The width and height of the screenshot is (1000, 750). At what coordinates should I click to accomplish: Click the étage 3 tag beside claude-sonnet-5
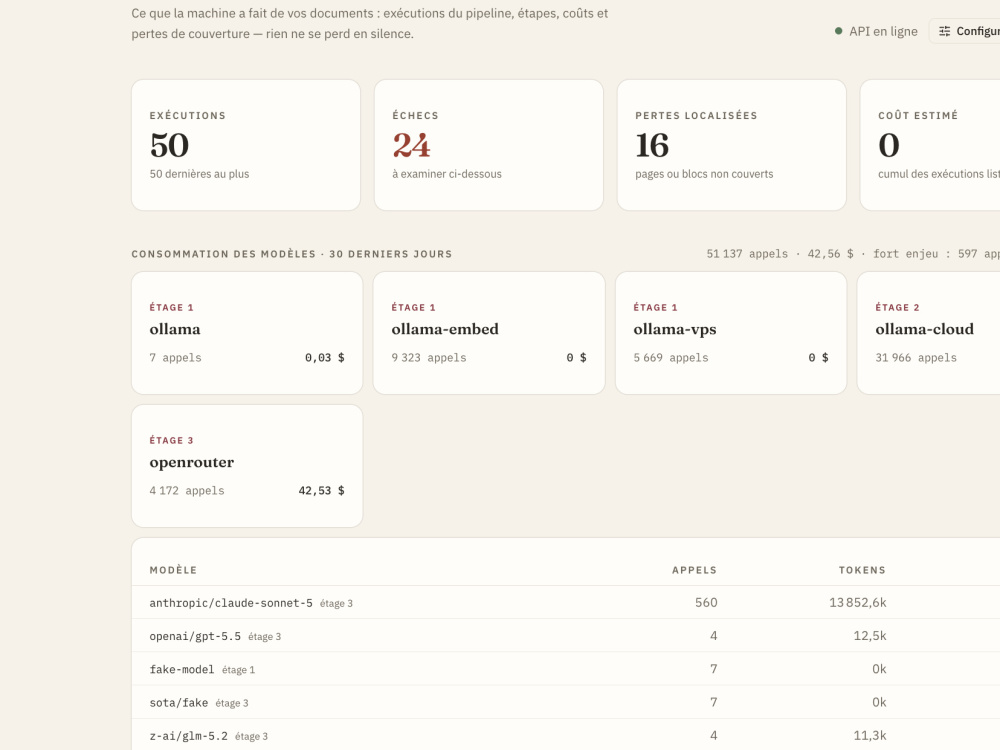coord(336,603)
